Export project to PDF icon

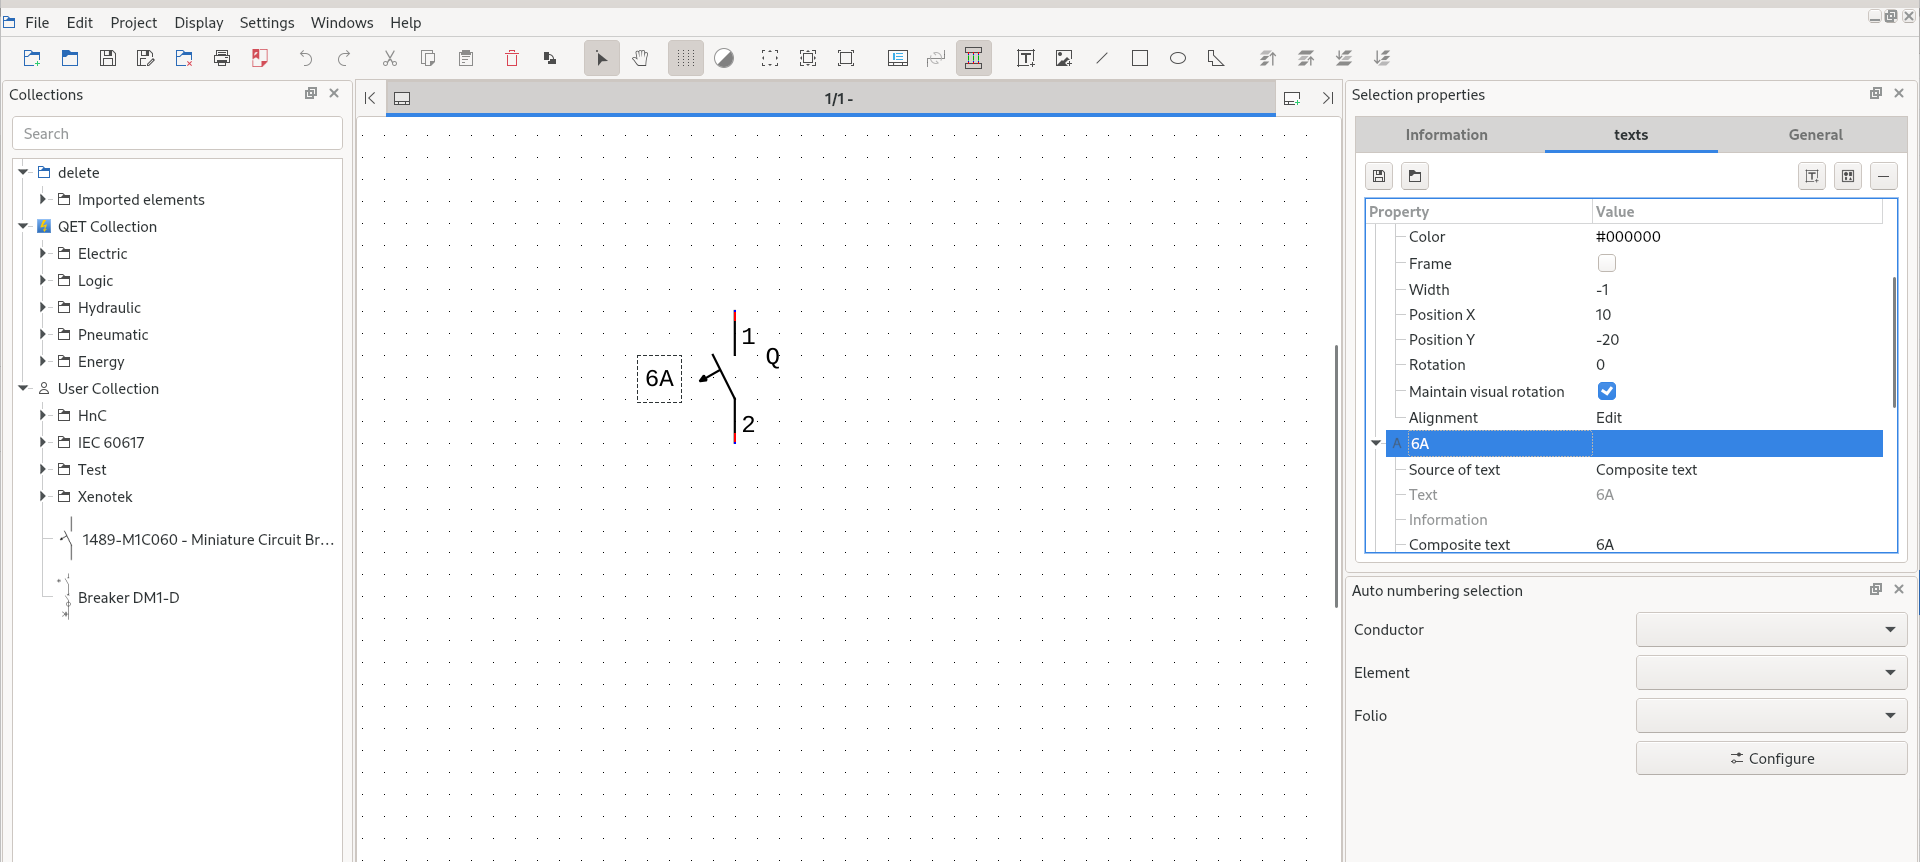[260, 58]
